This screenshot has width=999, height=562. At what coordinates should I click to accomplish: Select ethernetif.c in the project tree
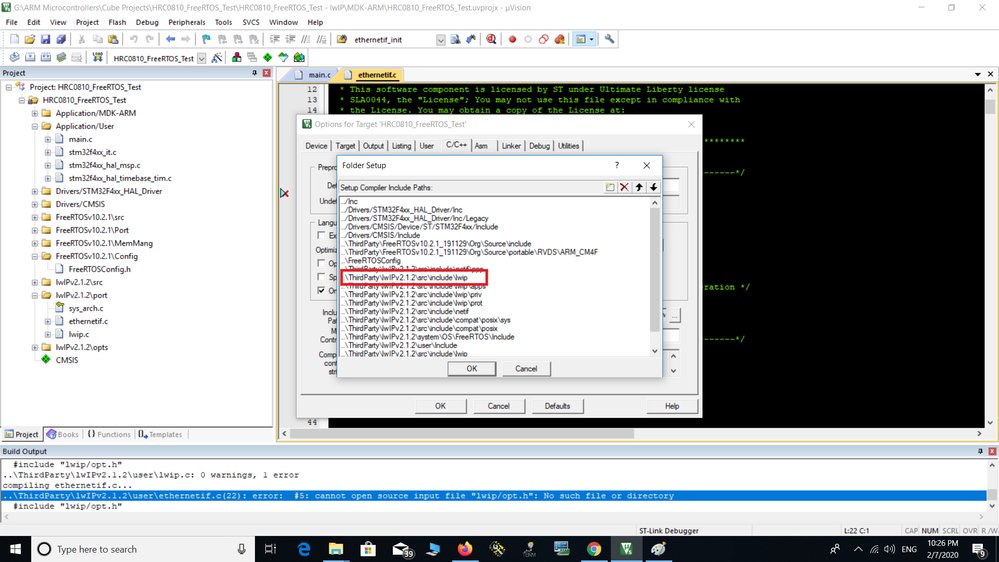88,321
